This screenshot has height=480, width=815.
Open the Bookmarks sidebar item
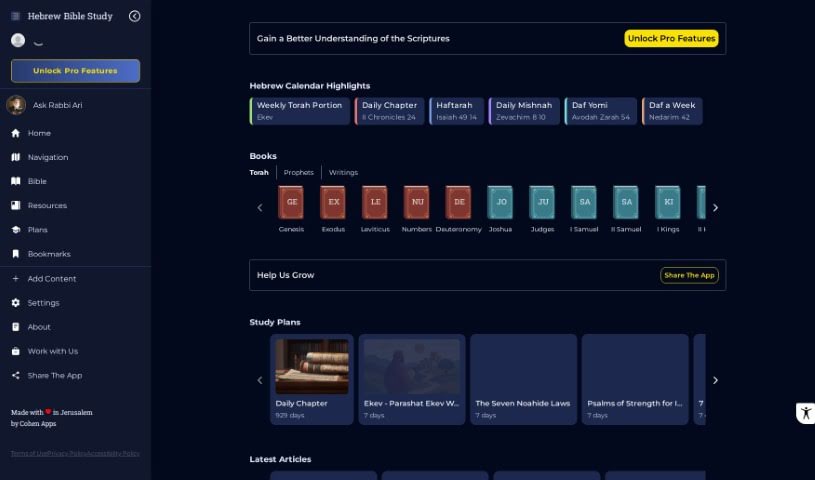(x=16, y=254)
